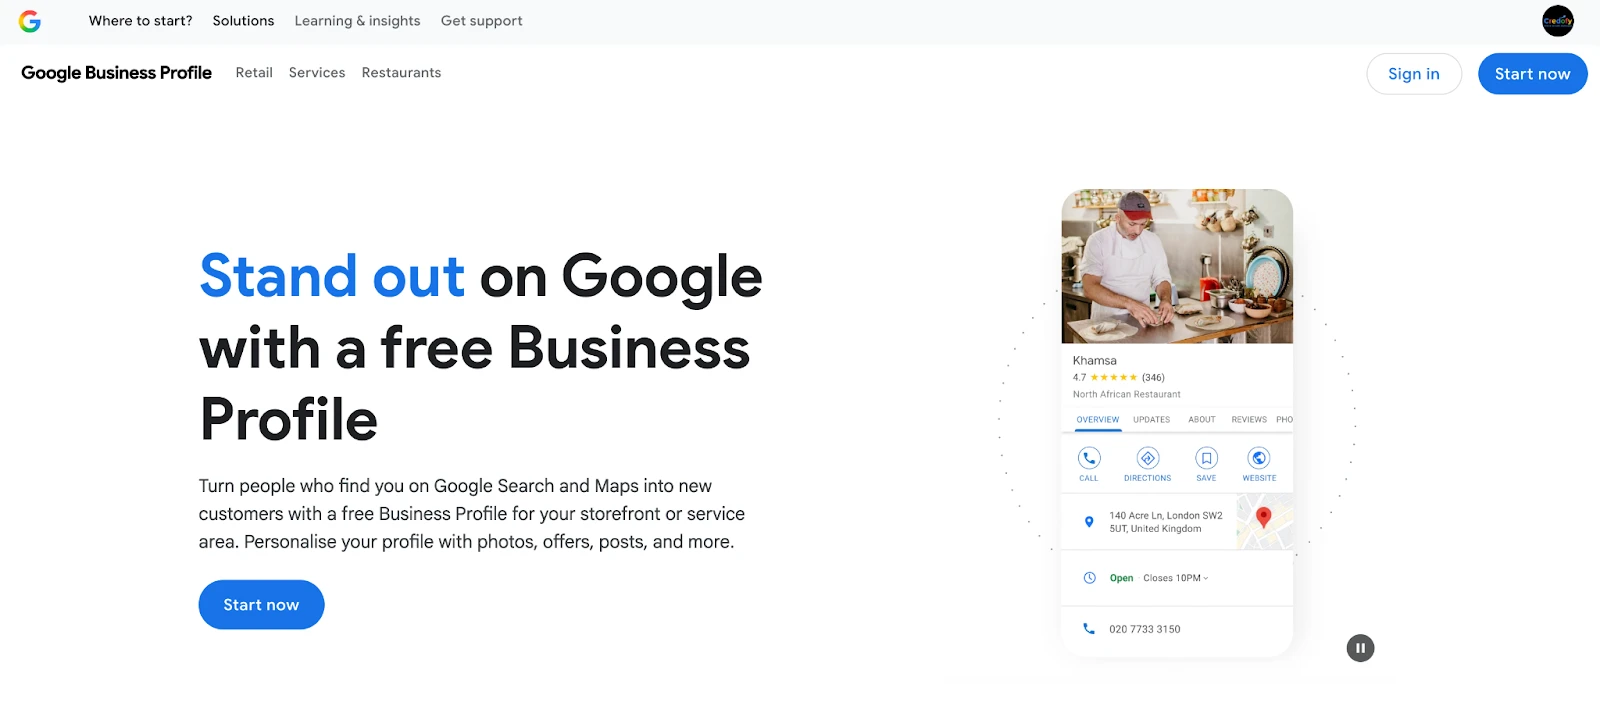Screen dimensions: 1600x713
Task: Click the chef photo in the Khamsa card
Action: coord(1177,266)
